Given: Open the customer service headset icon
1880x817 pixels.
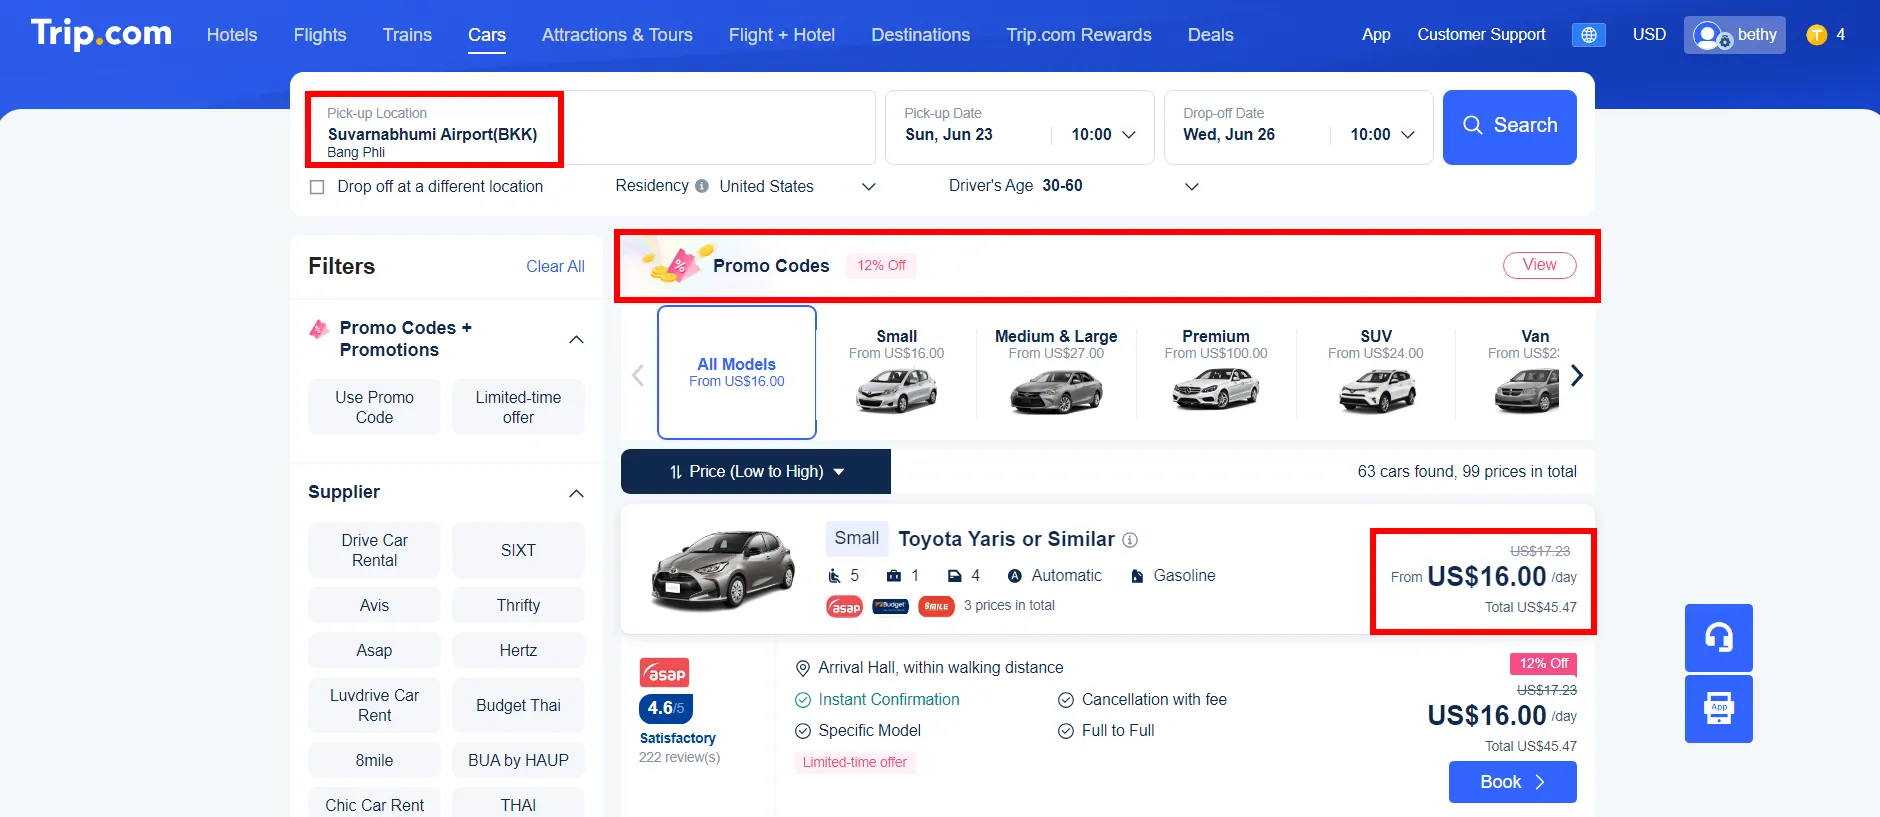Looking at the screenshot, I should [x=1718, y=638].
